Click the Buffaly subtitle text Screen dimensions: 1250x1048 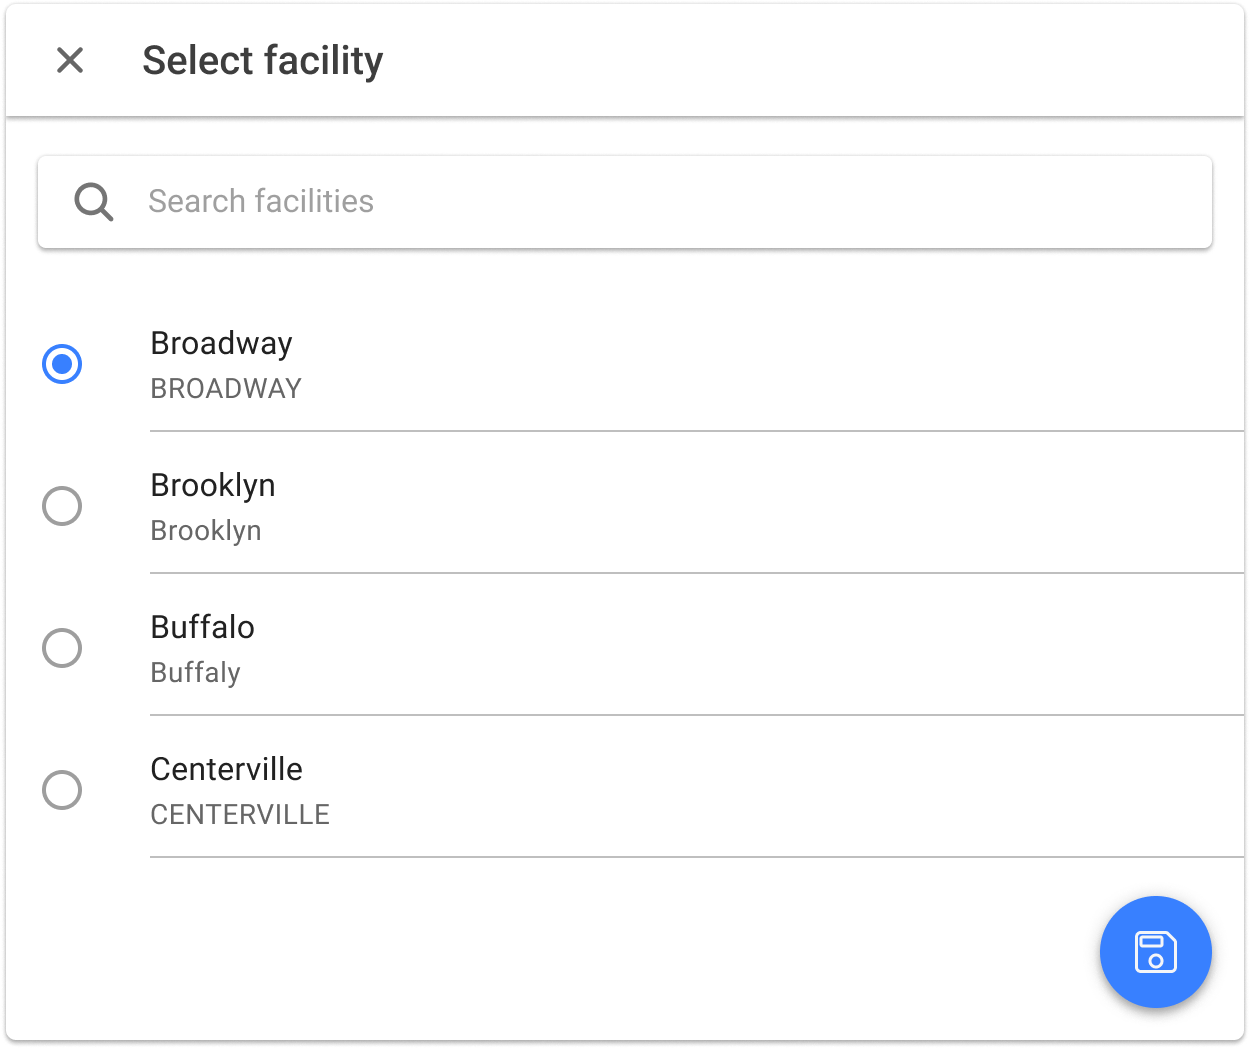196,672
